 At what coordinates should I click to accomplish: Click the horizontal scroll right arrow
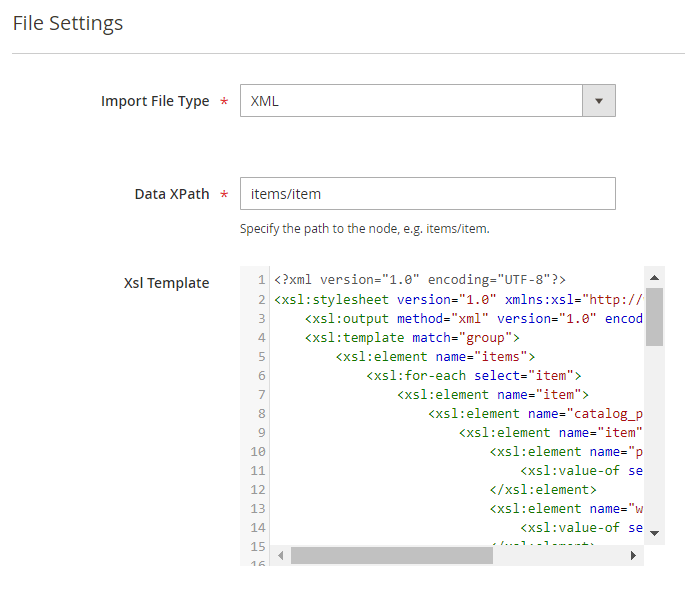coord(633,555)
